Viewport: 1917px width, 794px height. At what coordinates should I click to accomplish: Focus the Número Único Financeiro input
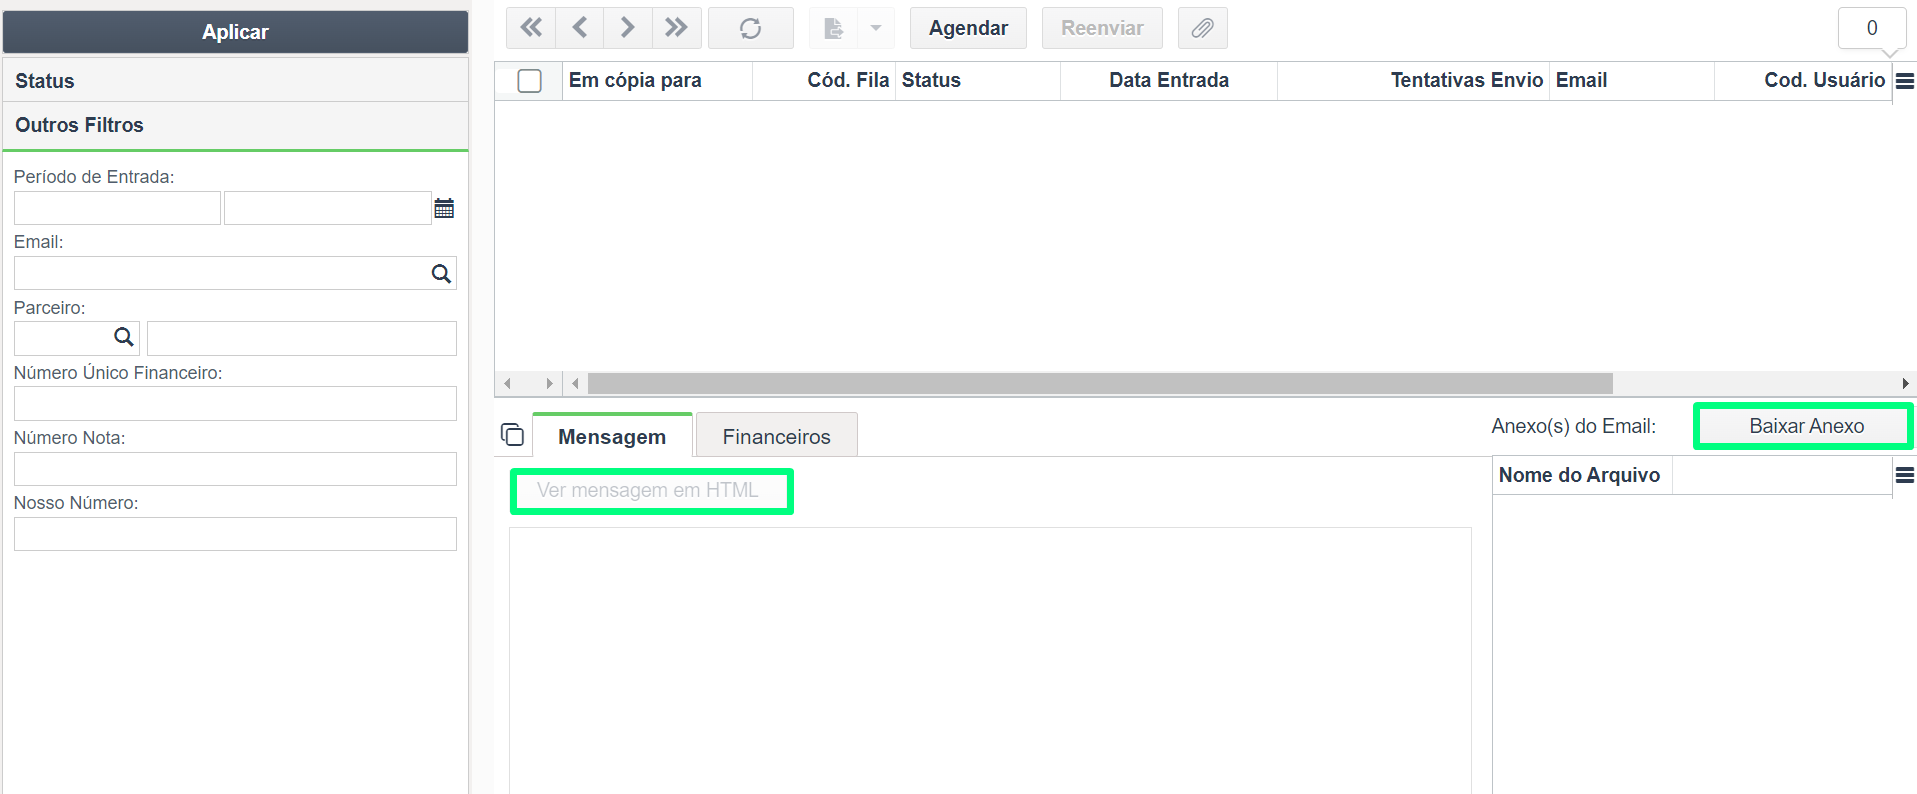(235, 403)
